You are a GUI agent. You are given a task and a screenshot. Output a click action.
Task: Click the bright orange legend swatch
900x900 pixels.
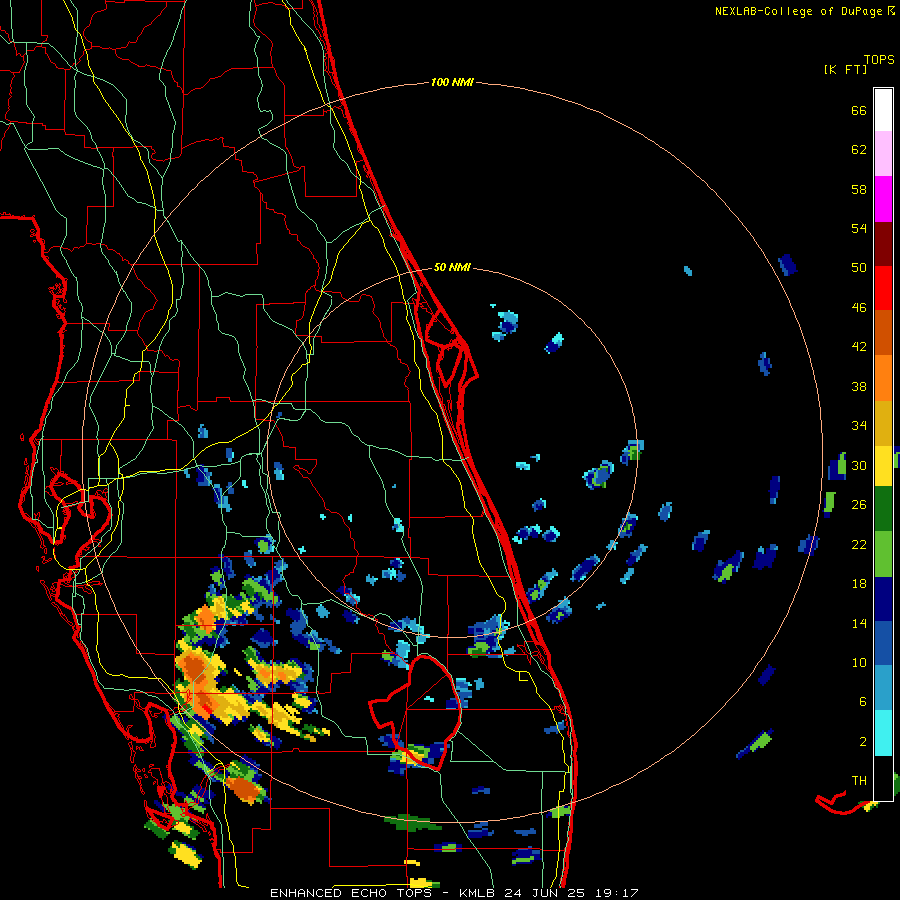[x=883, y=378]
